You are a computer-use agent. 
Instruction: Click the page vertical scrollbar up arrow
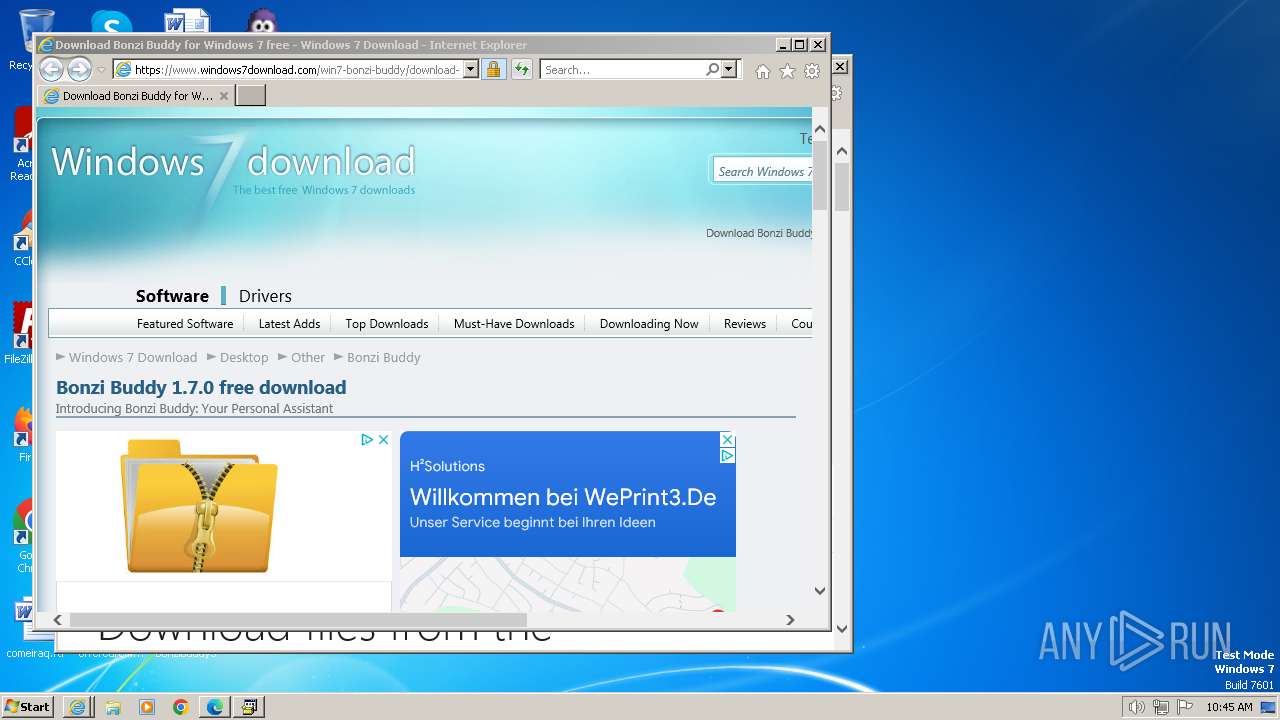(820, 130)
